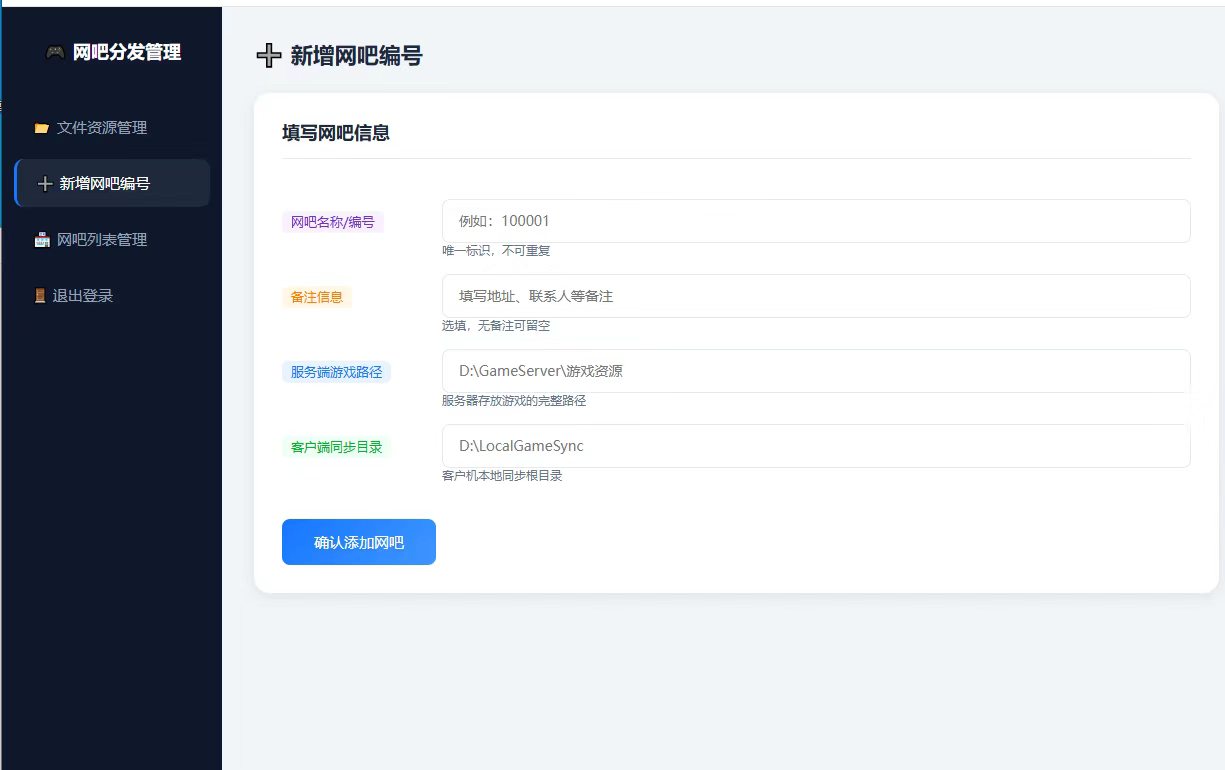Click the building icon for 网吧列表管理

pos(41,240)
